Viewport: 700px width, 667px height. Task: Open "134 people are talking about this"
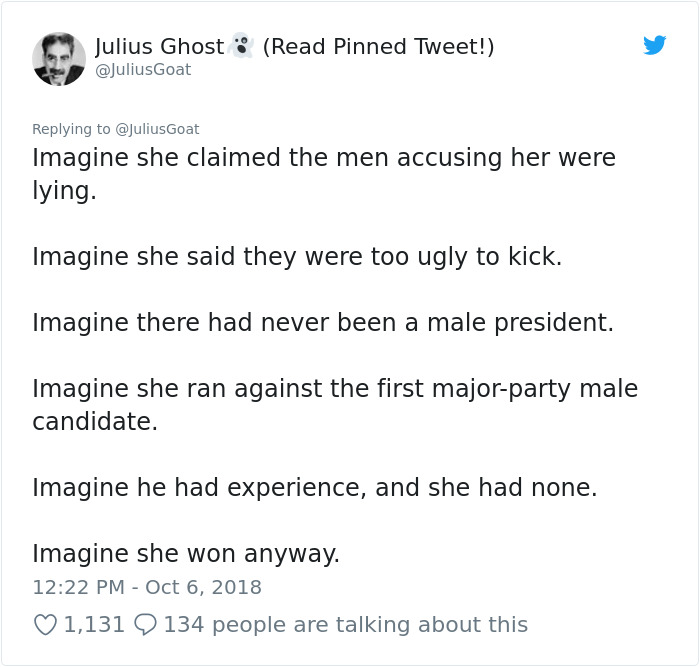click(x=345, y=625)
